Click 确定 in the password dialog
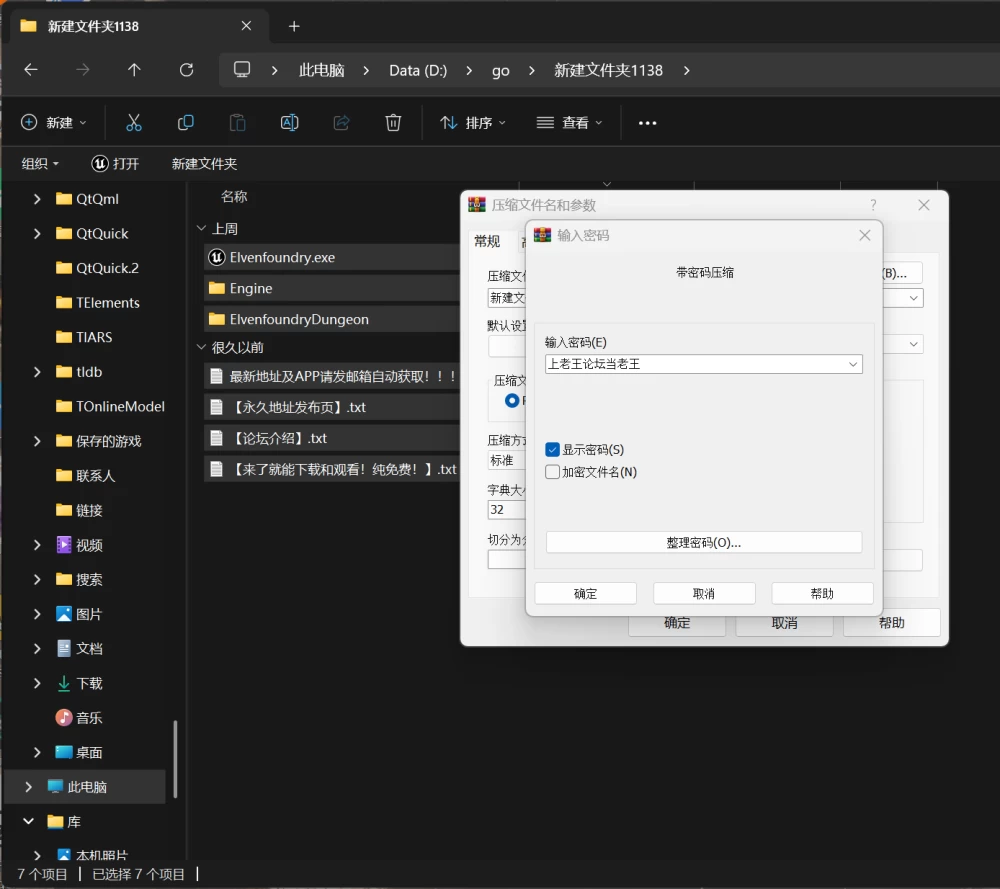 coord(585,594)
